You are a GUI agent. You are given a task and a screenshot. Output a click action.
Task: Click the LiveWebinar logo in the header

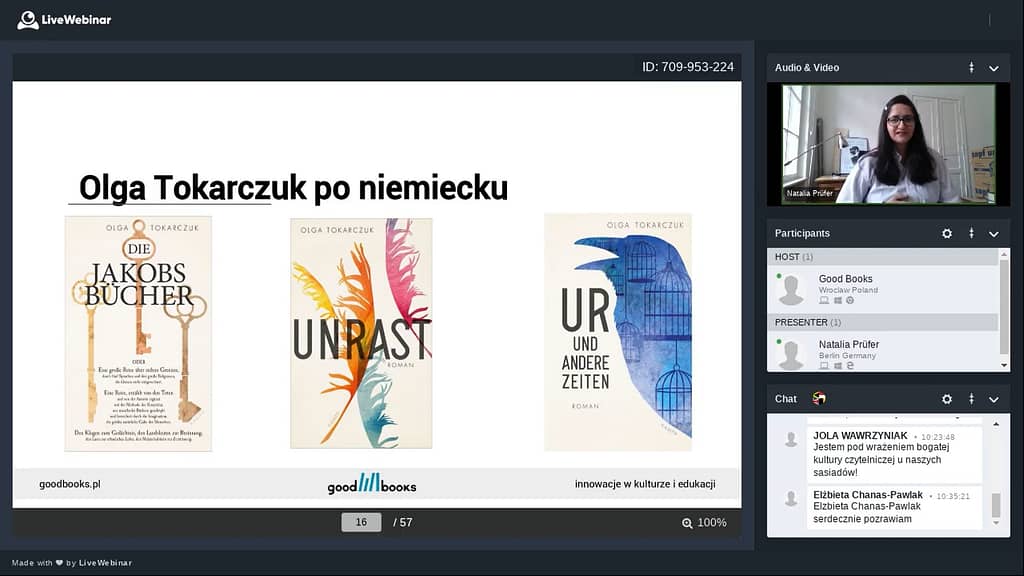coord(64,20)
